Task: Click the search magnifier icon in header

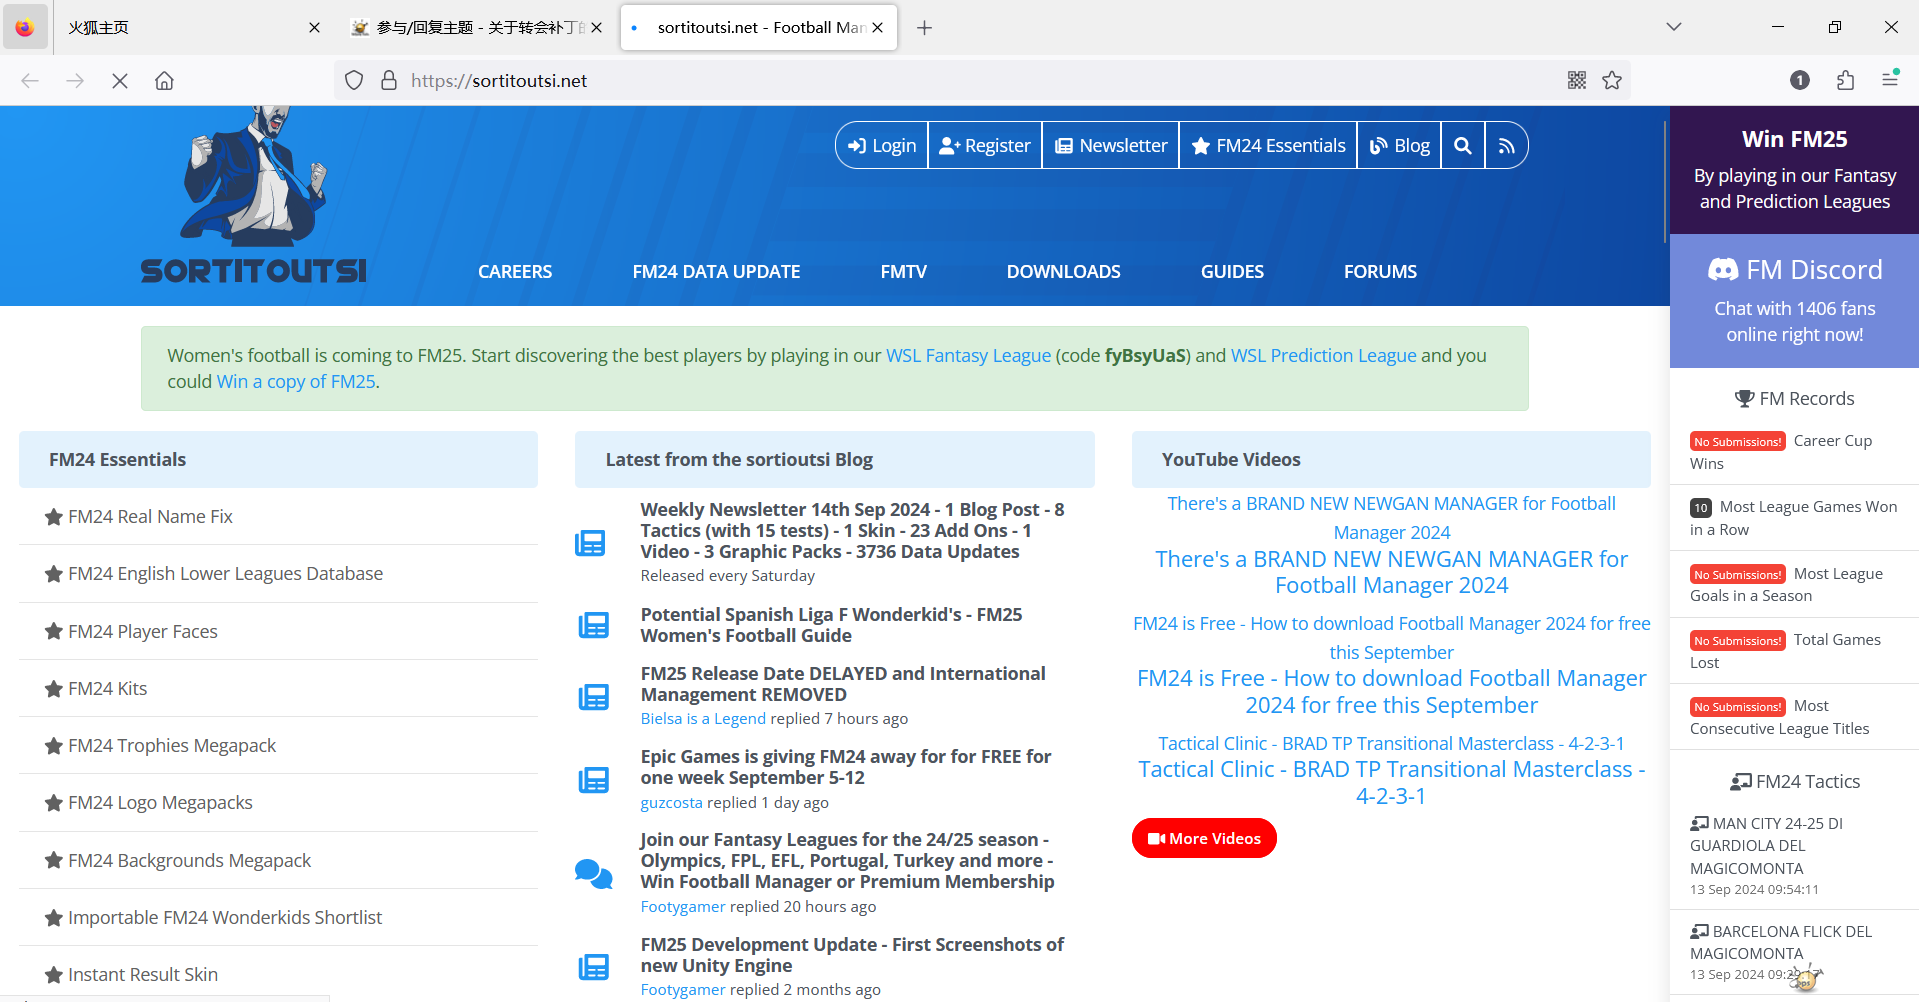Action: pyautogui.click(x=1462, y=146)
